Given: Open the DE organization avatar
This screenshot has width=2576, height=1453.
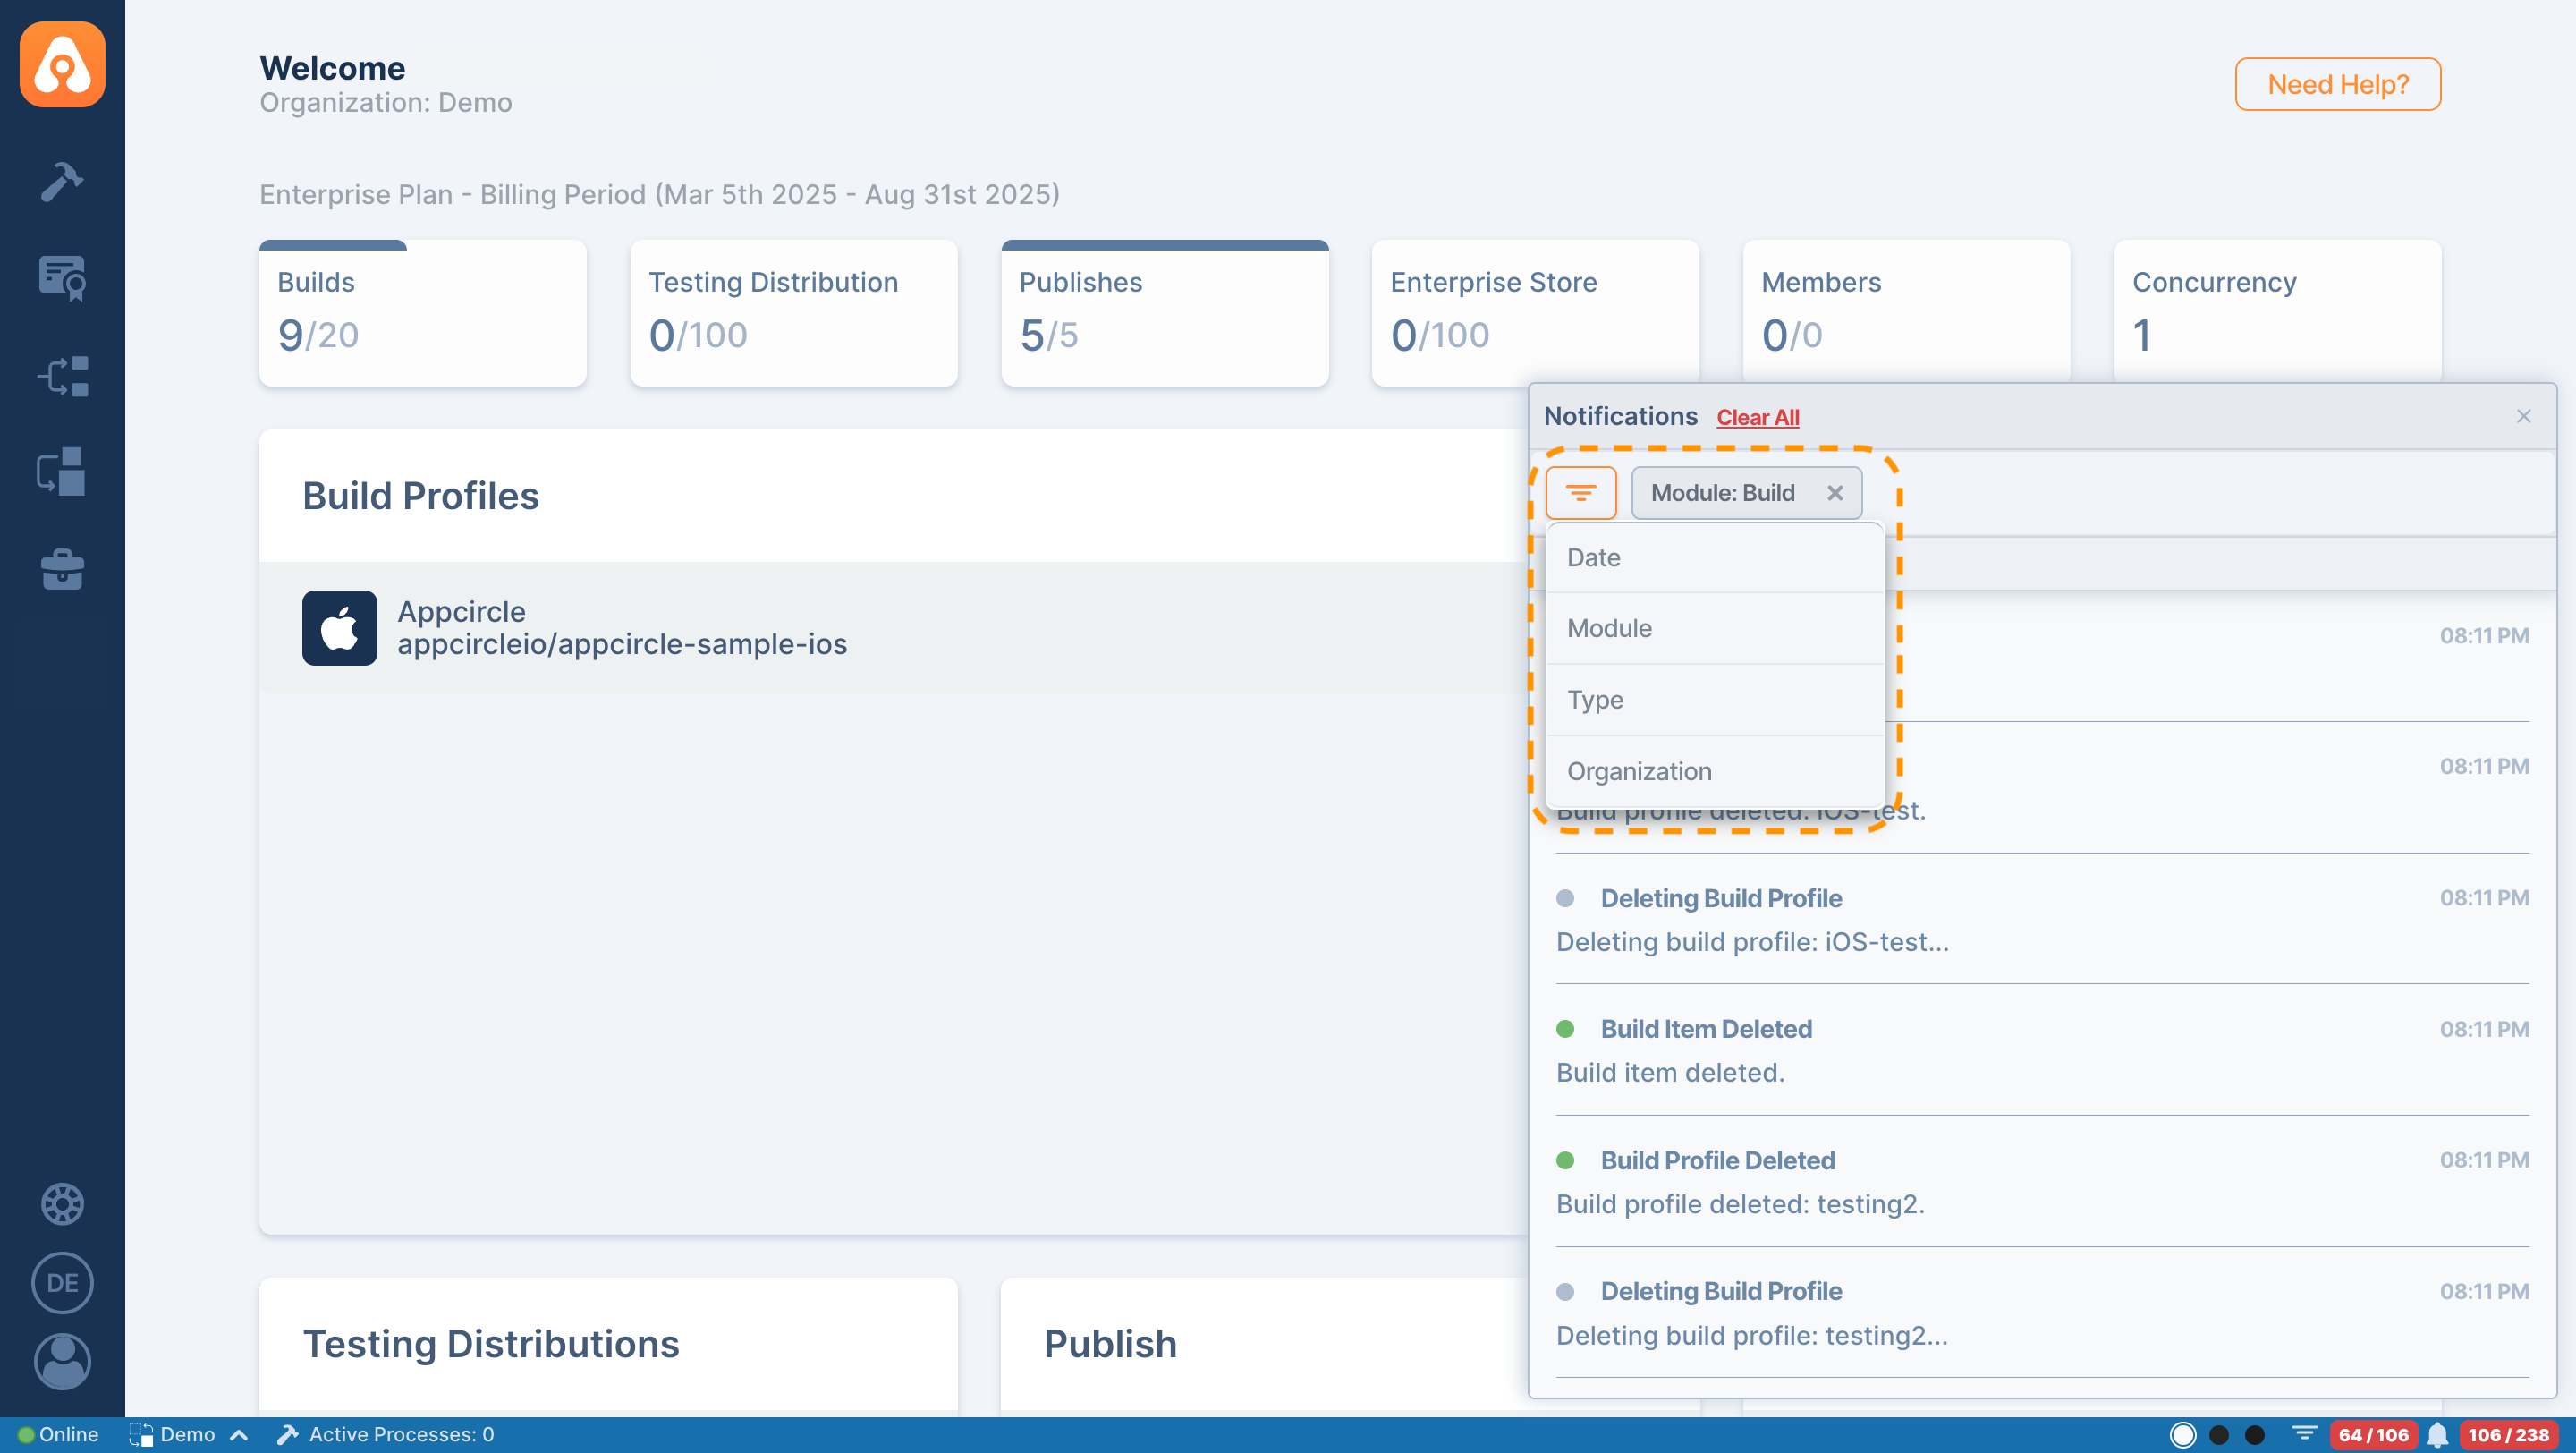Looking at the screenshot, I should (62, 1282).
